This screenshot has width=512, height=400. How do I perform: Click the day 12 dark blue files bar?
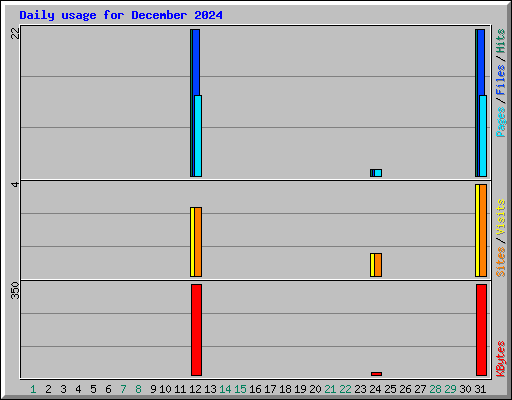coord(196,62)
